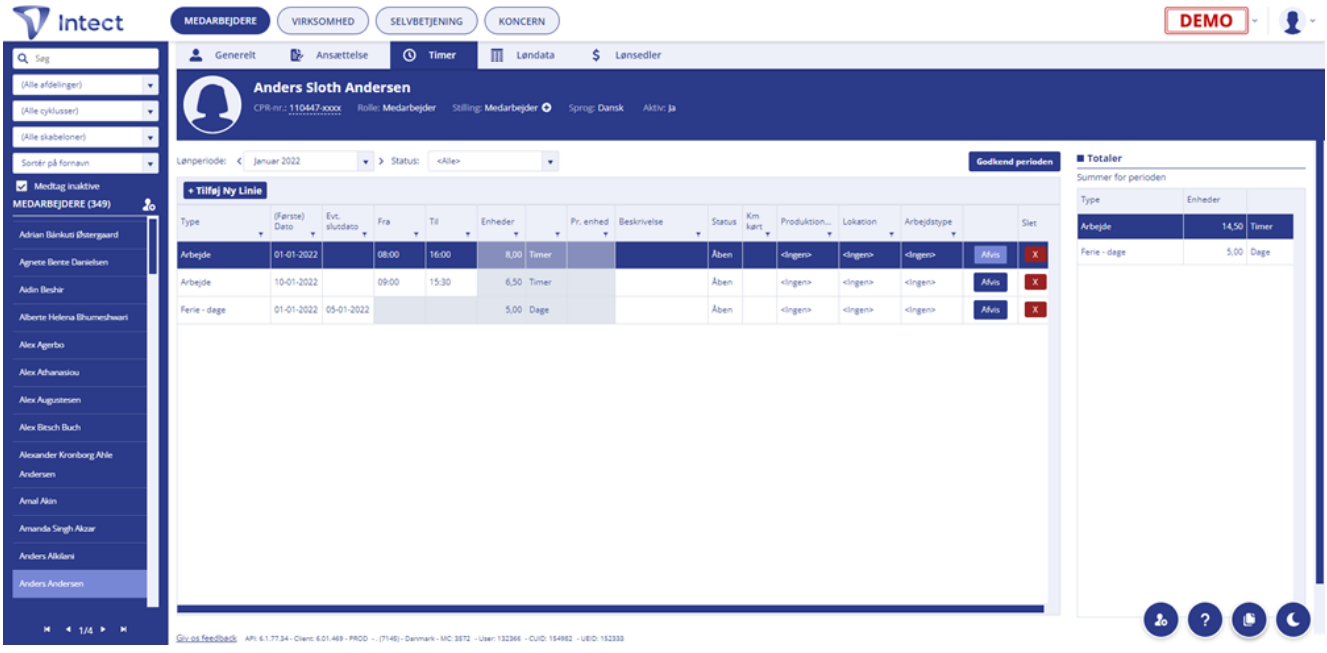1327x653 pixels.
Task: Delete the 10-01-2022 Arbejde row
Action: click(x=1034, y=282)
